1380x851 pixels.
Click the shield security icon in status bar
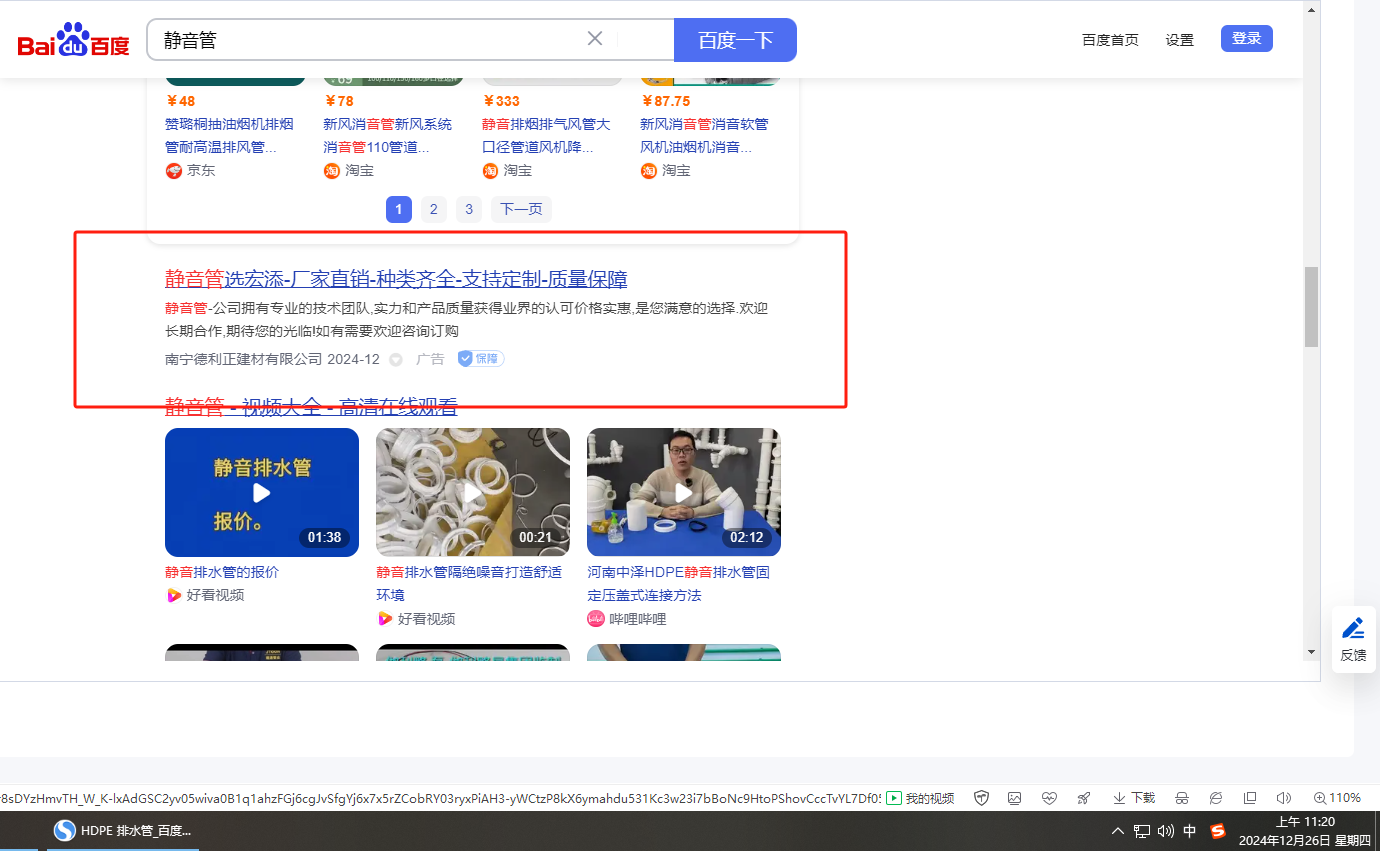click(x=982, y=798)
